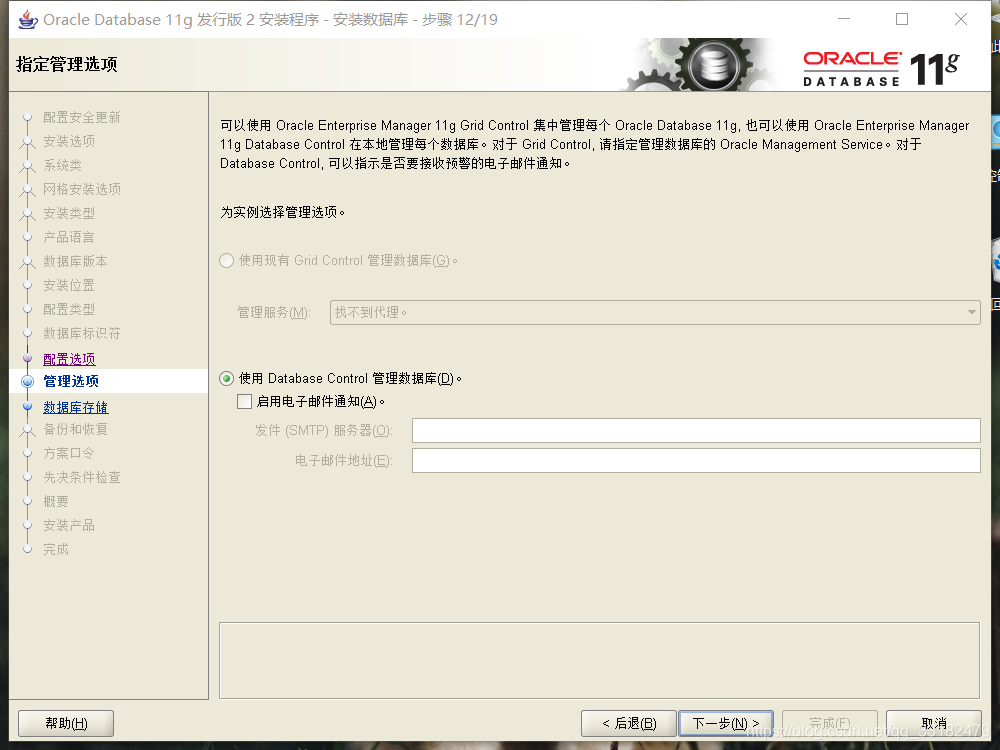
Task: Click the 方案口令 step
Action: tap(69, 453)
